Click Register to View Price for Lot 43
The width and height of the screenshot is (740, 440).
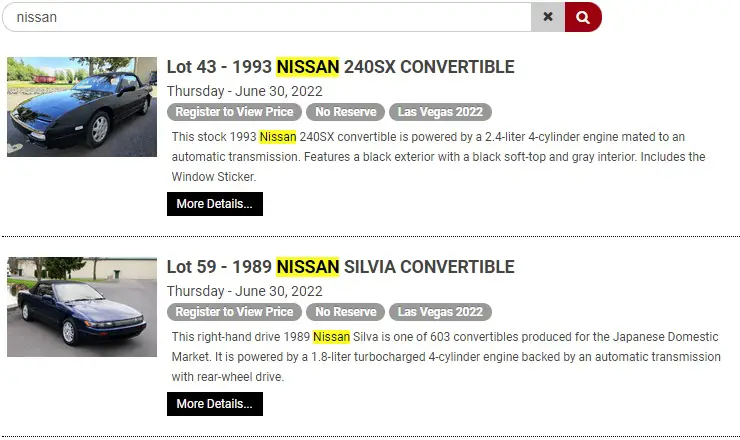pos(234,112)
